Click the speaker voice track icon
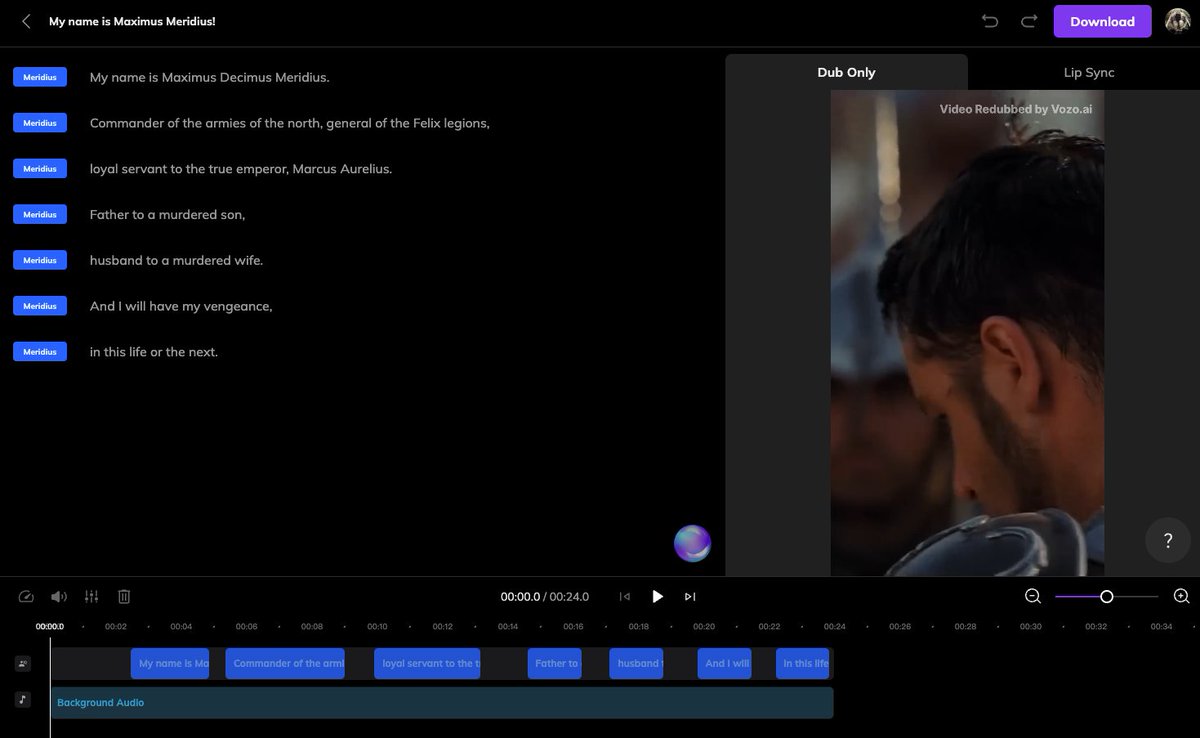The height and width of the screenshot is (738, 1200). click(x=23, y=663)
